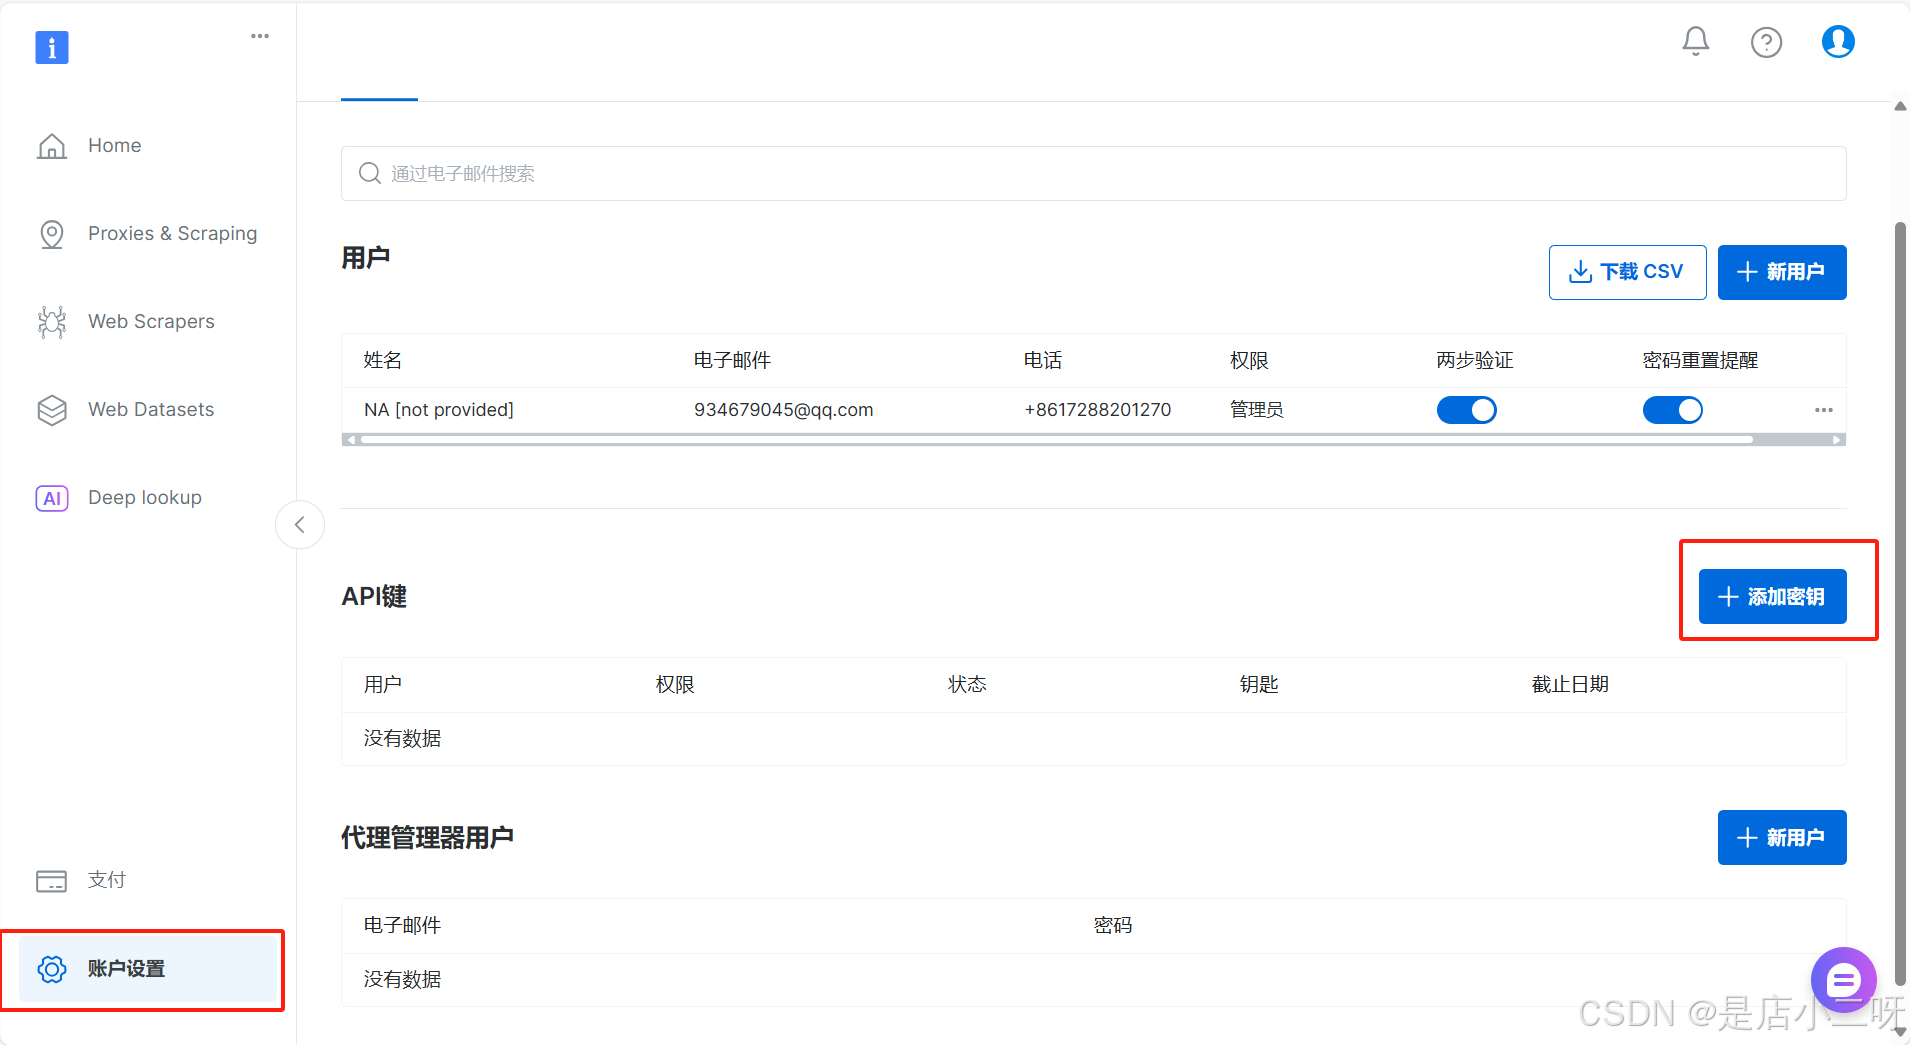1910x1045 pixels.
Task: Click the blue logo icon in sidebar
Action: tap(52, 47)
